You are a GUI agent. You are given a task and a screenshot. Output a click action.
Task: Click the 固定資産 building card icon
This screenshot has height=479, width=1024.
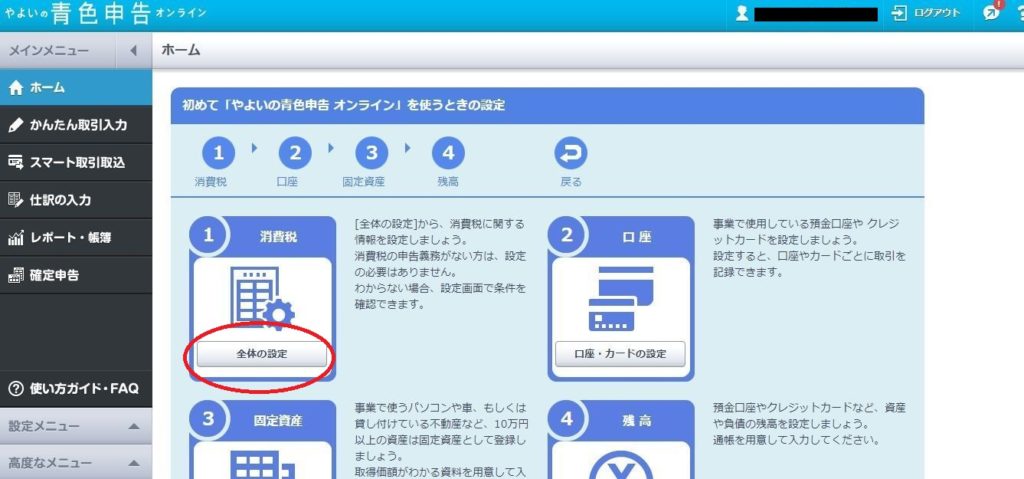click(x=264, y=465)
